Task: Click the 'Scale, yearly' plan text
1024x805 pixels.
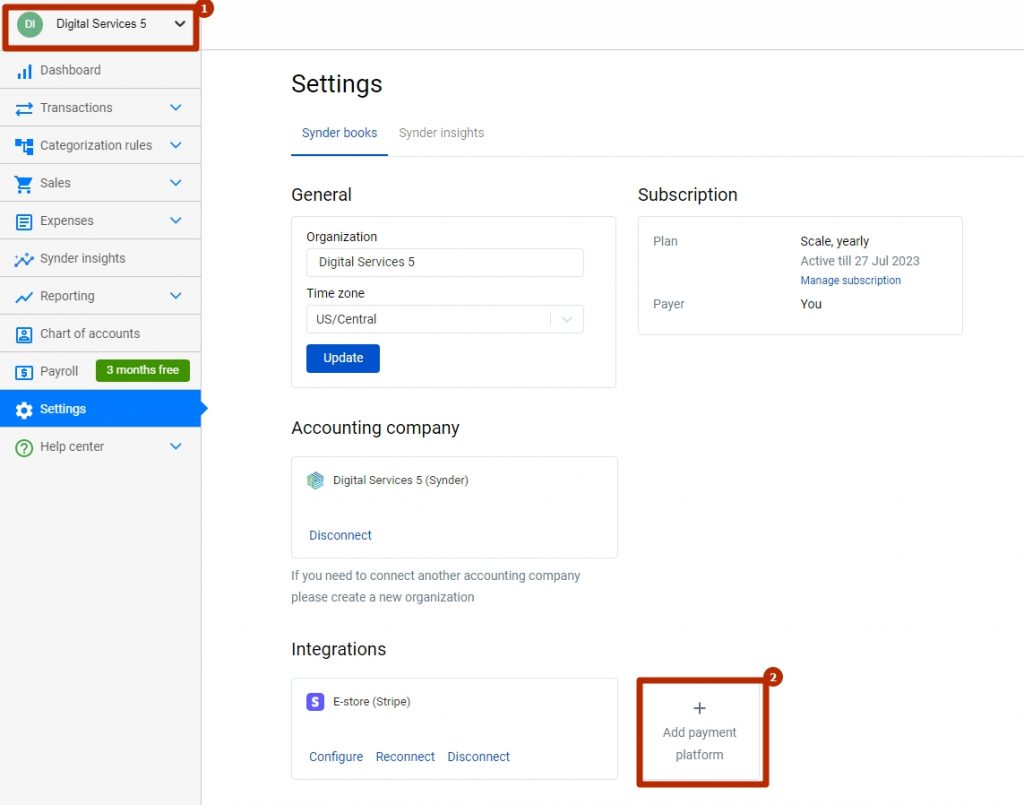Action: point(835,242)
